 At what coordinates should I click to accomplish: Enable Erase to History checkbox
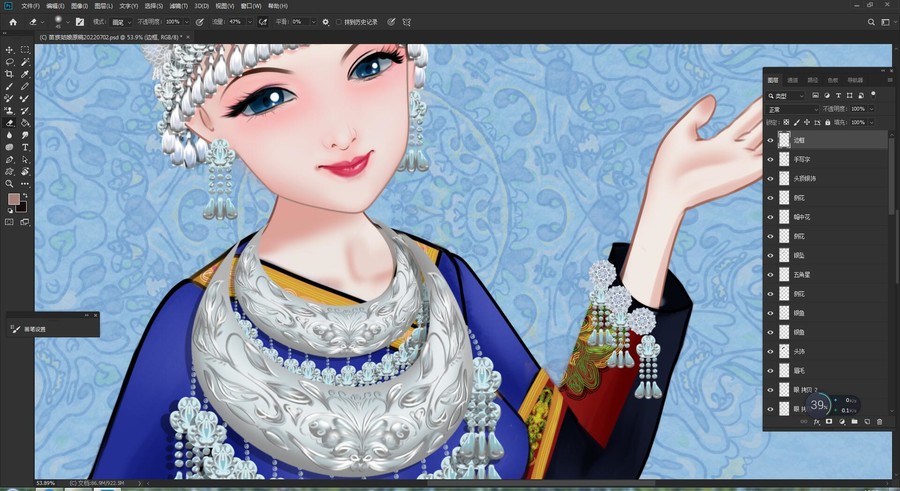pos(339,22)
